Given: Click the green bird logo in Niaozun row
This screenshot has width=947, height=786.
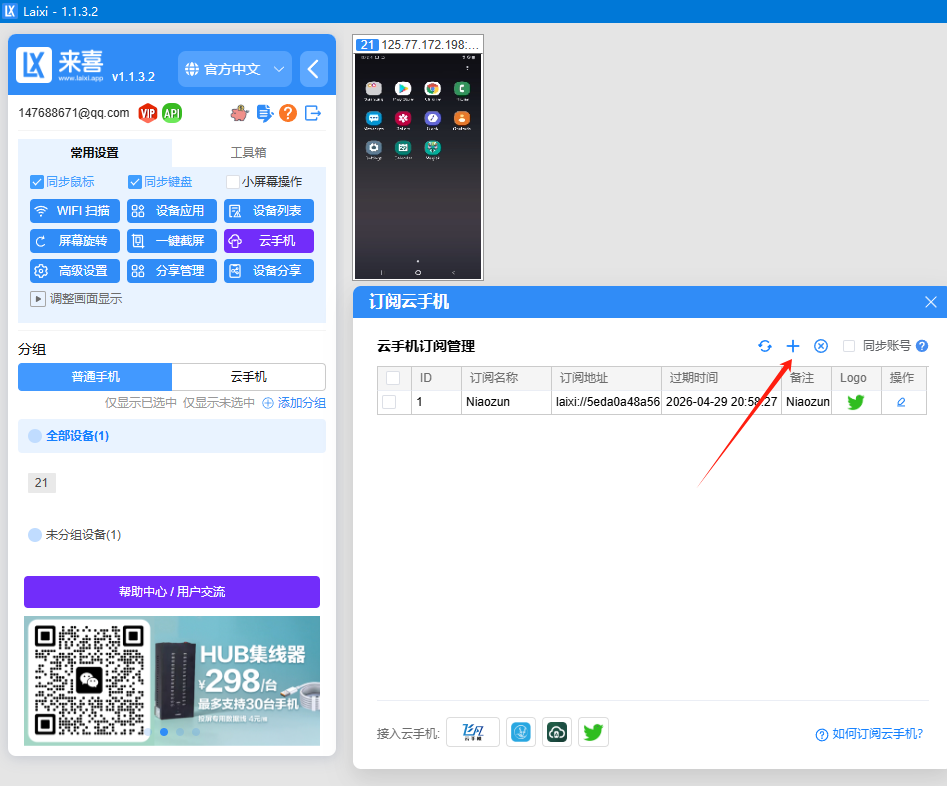Looking at the screenshot, I should point(856,402).
